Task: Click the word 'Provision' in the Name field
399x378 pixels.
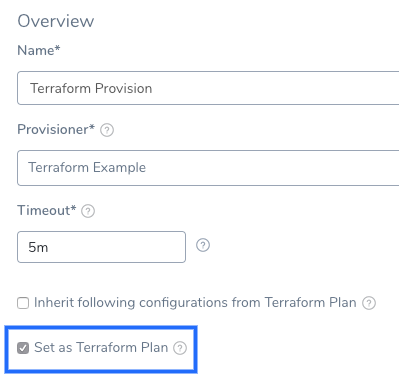Action: 123,88
